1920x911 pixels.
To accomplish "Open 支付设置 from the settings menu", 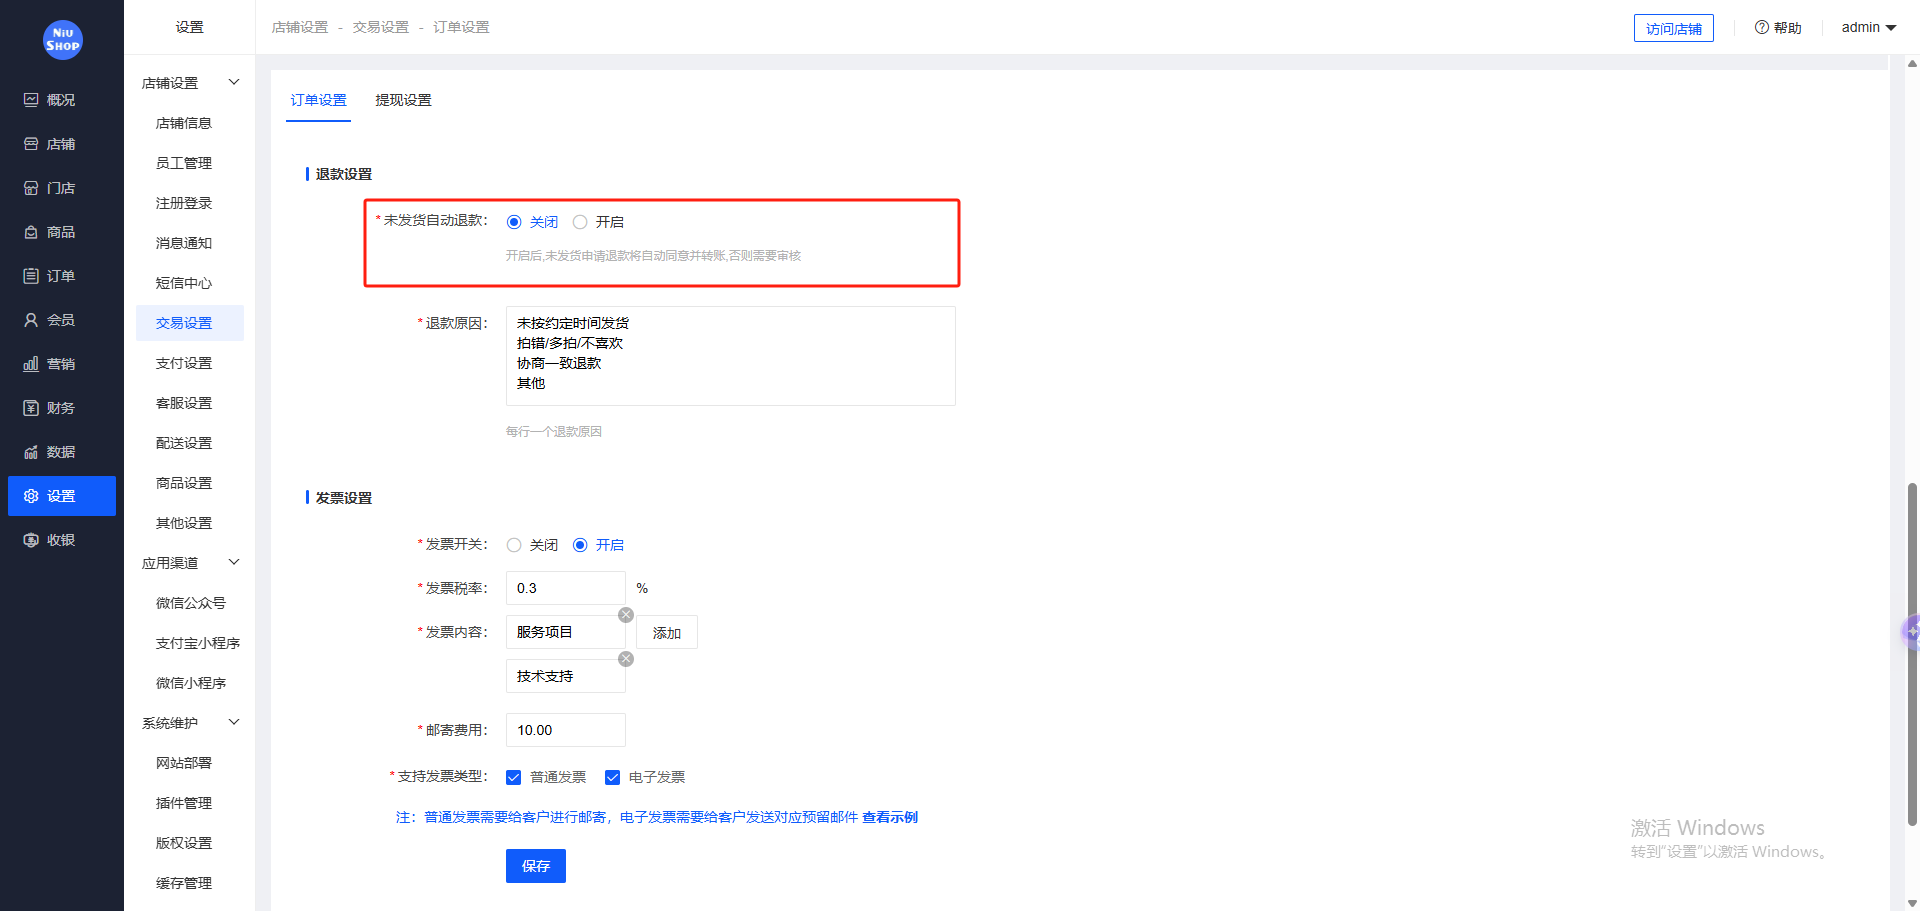I will point(183,362).
